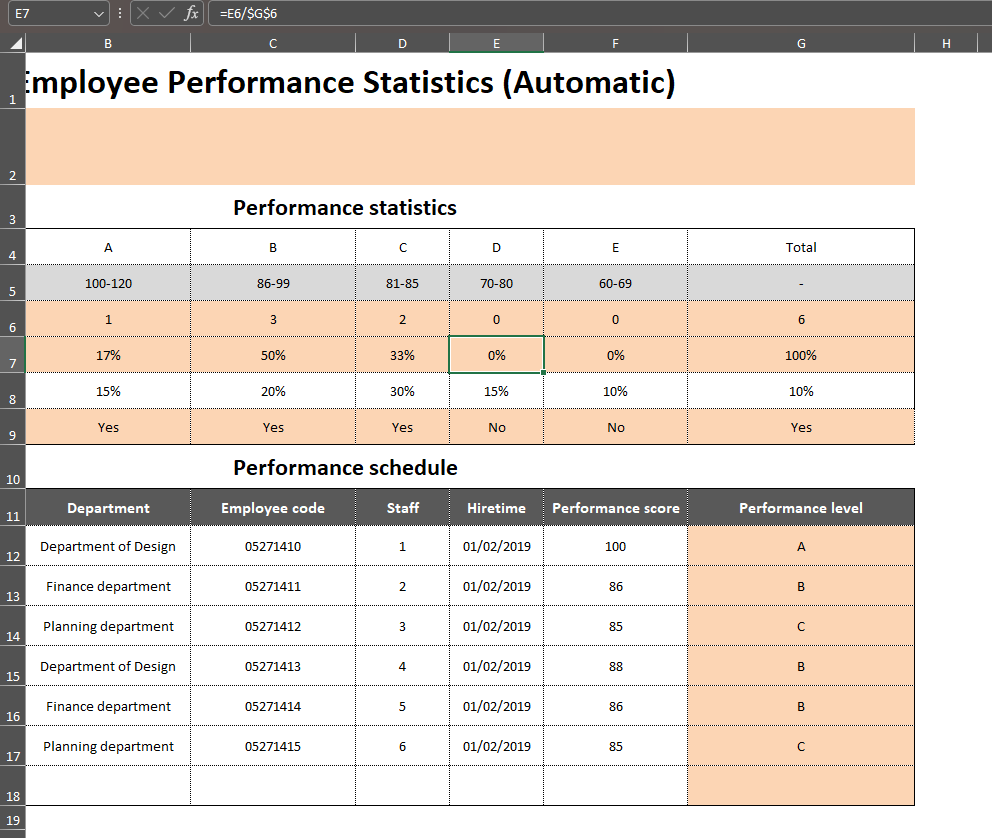
Task: Select the '50%' cell
Action: 273,355
